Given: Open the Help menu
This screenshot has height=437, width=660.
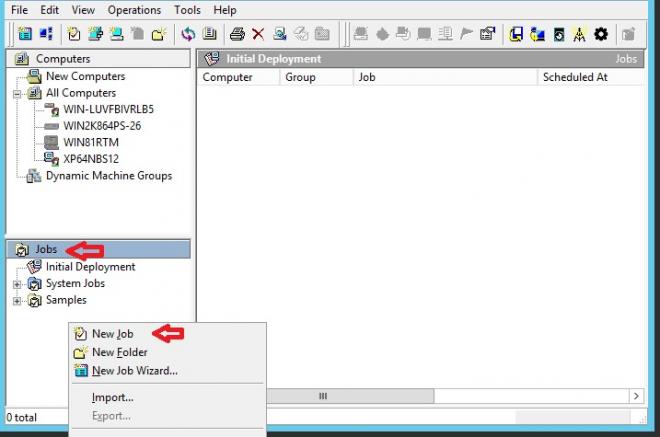Looking at the screenshot, I should click(225, 10).
